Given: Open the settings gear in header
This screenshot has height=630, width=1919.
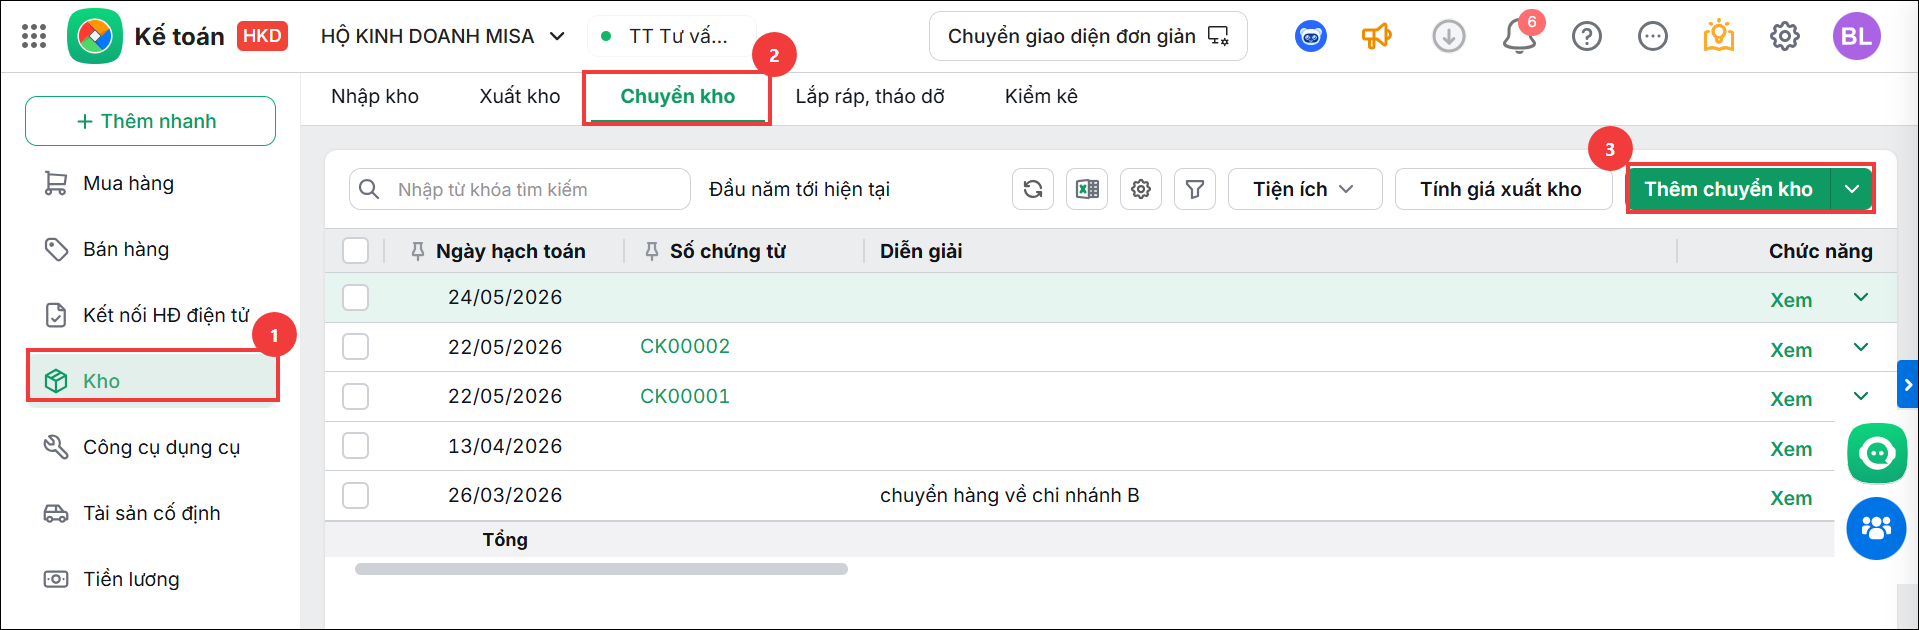Looking at the screenshot, I should [x=1785, y=37].
